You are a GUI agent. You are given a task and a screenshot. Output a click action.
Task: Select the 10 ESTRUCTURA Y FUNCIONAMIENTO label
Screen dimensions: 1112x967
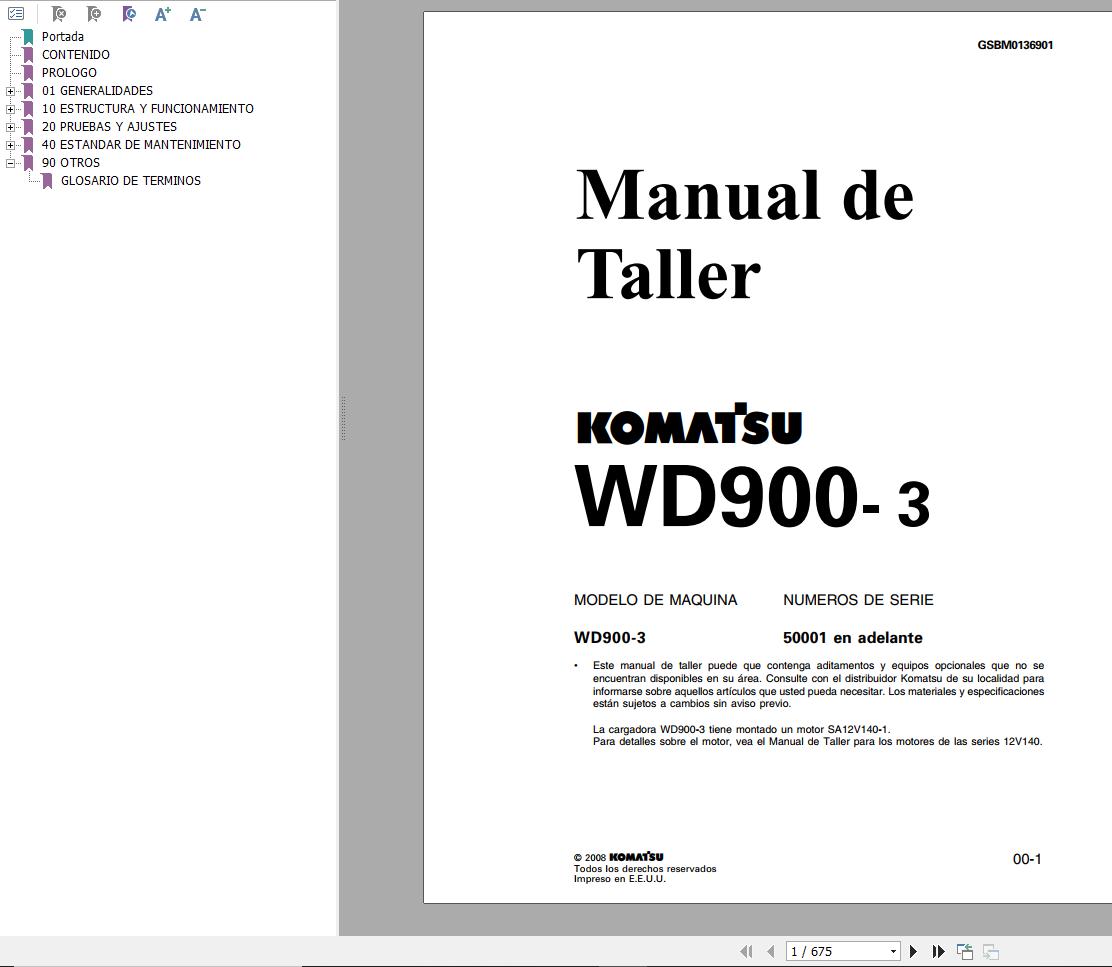pyautogui.click(x=148, y=108)
